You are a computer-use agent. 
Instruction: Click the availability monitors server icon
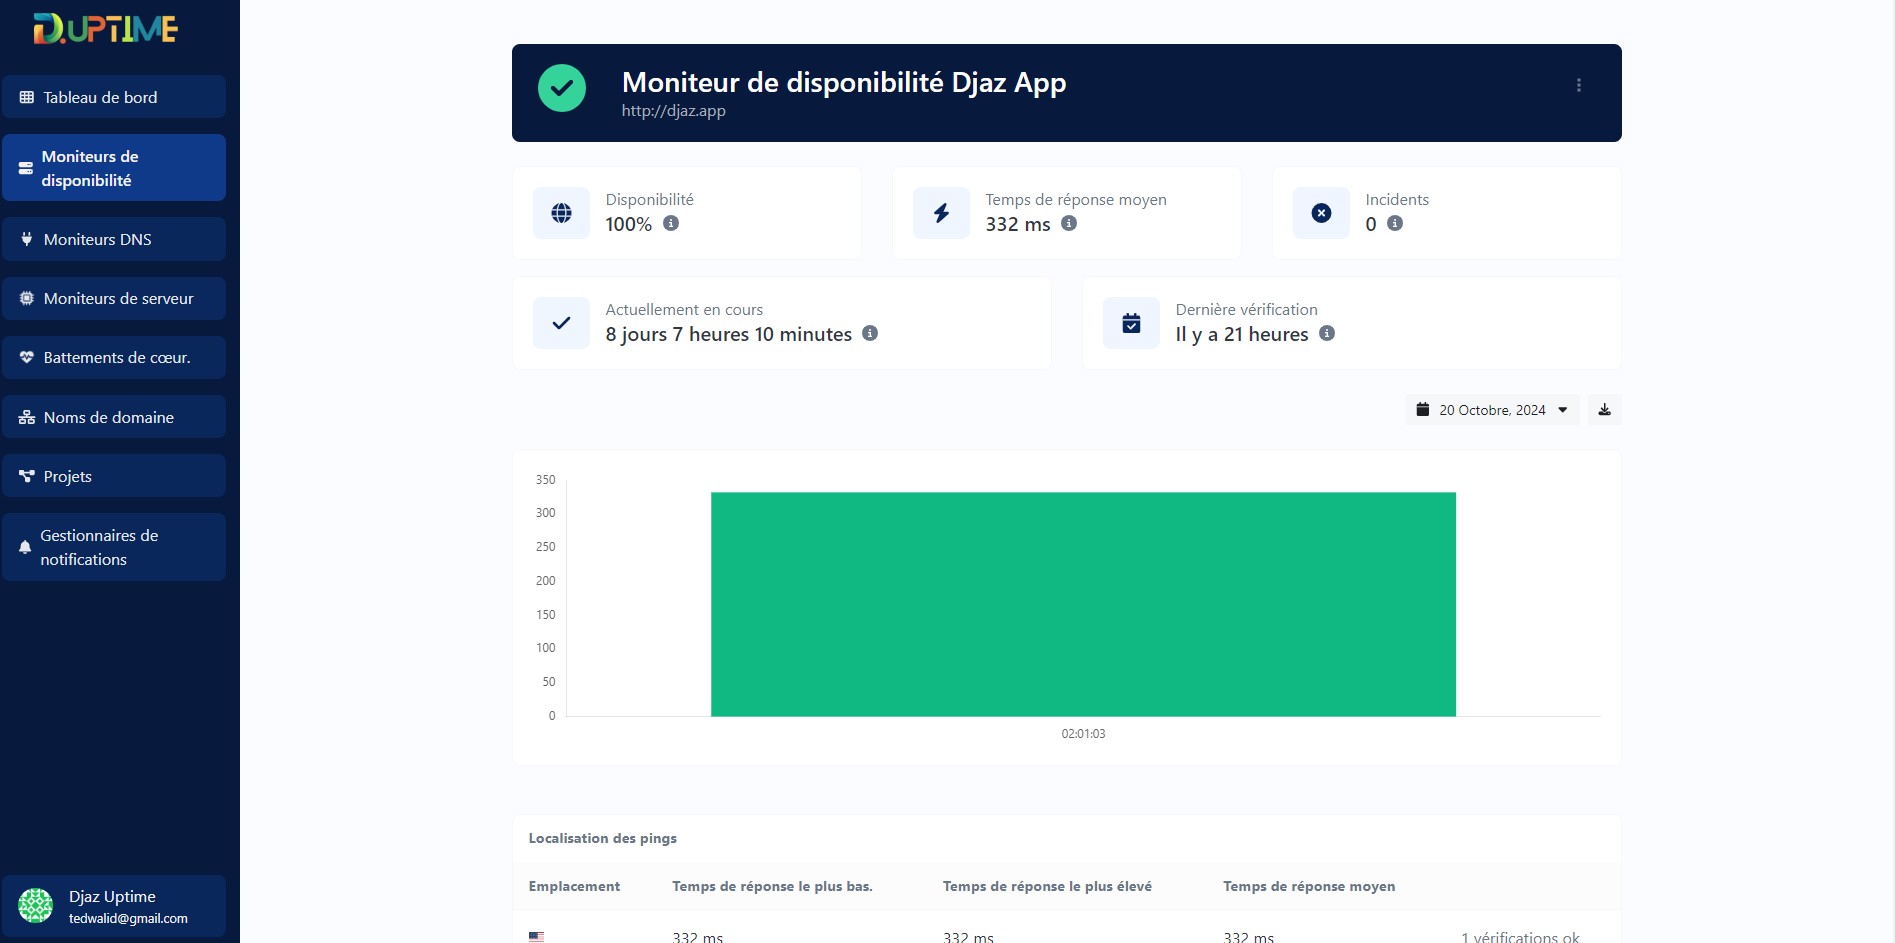tap(26, 168)
